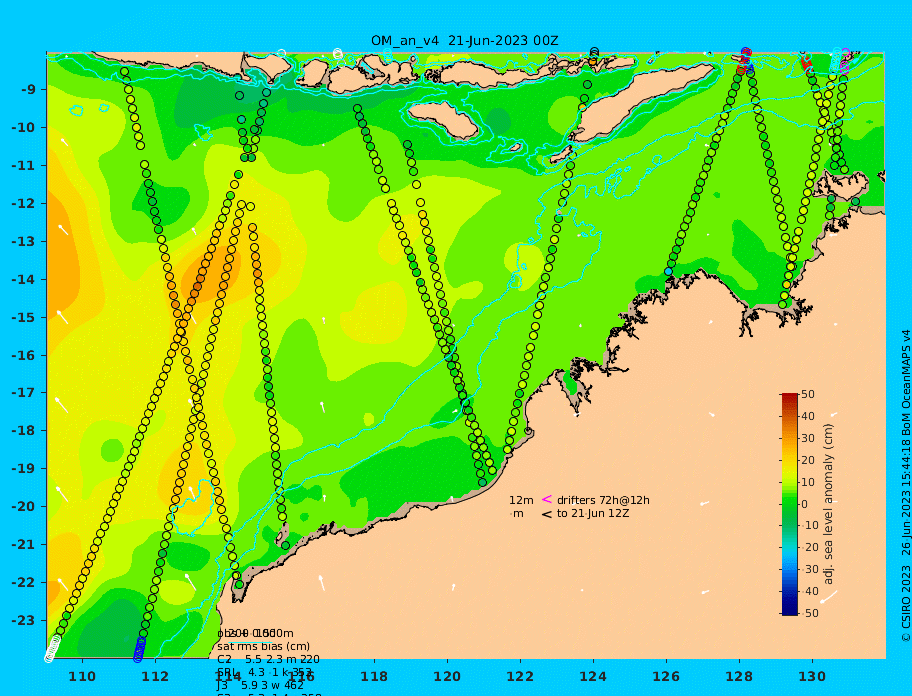Click the '-14' latitude axis label

[x=23, y=280]
